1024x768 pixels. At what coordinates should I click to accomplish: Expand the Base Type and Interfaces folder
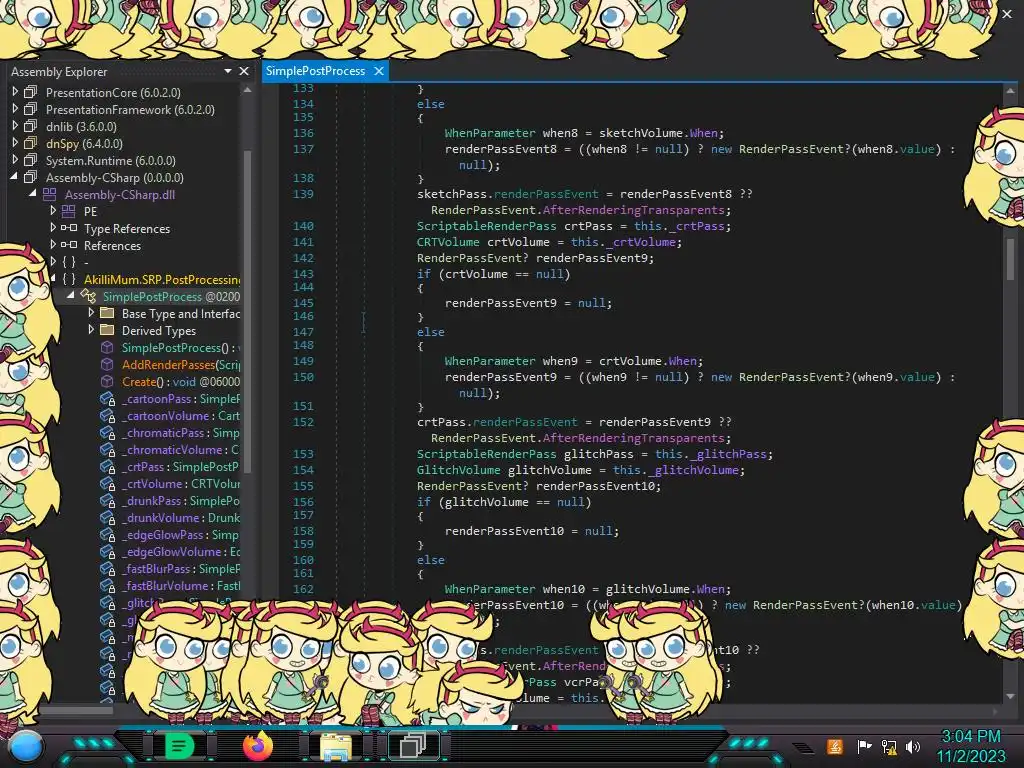click(x=91, y=313)
